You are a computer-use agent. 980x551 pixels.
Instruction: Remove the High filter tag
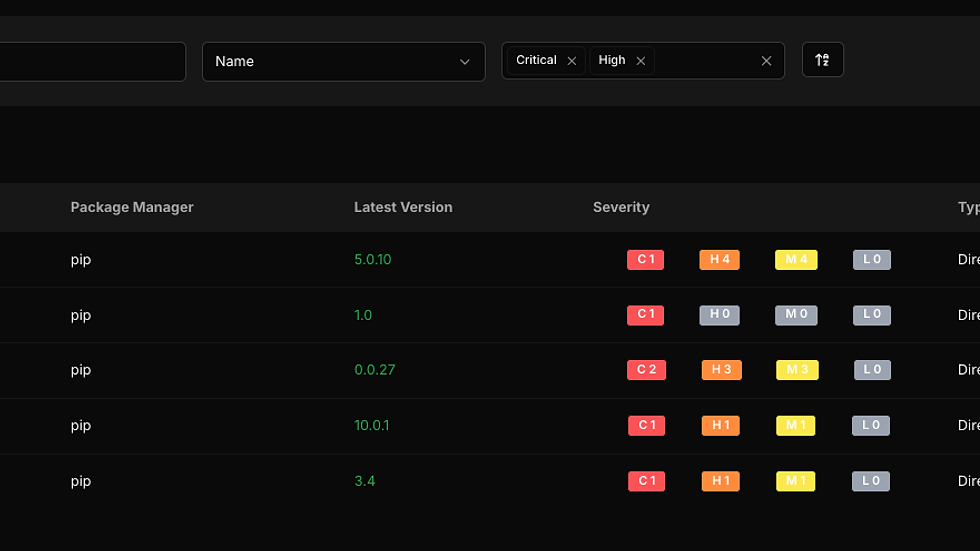click(641, 61)
